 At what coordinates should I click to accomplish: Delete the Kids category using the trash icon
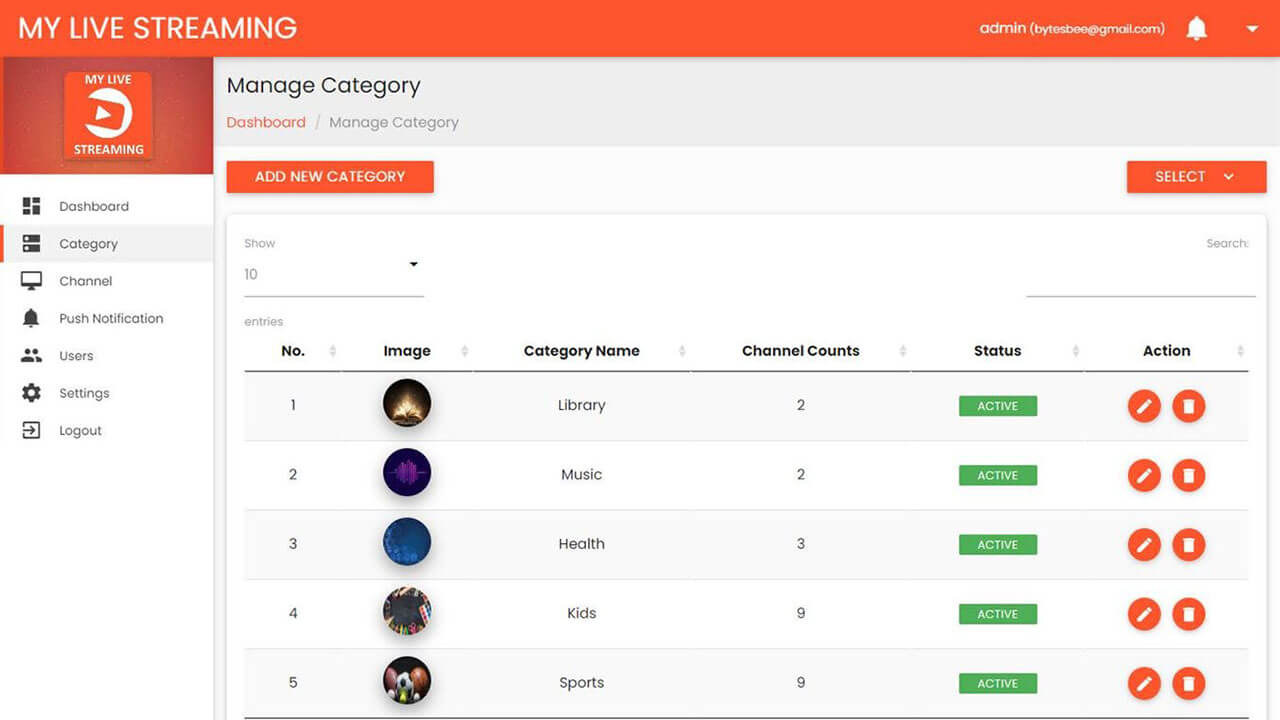point(1189,614)
